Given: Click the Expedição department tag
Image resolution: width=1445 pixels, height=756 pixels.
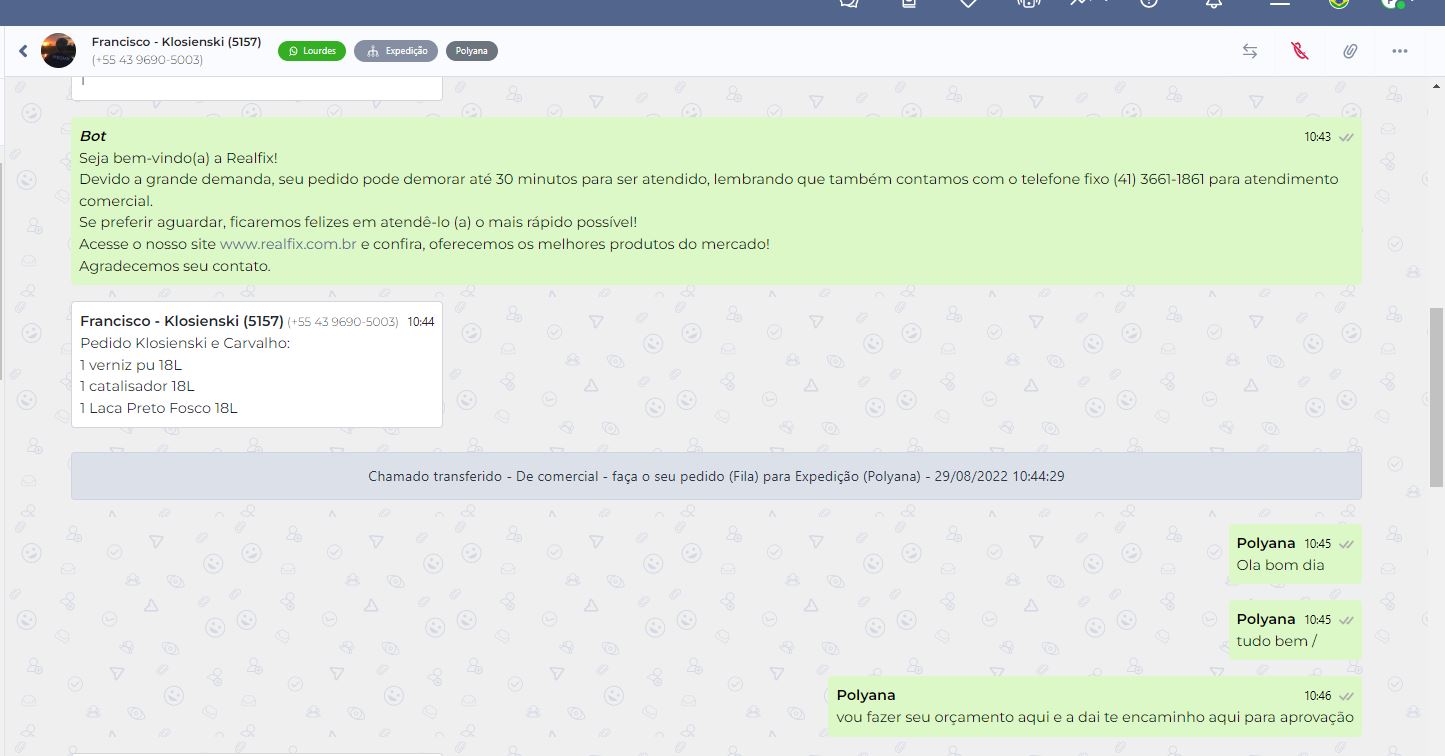Looking at the screenshot, I should (x=396, y=51).
